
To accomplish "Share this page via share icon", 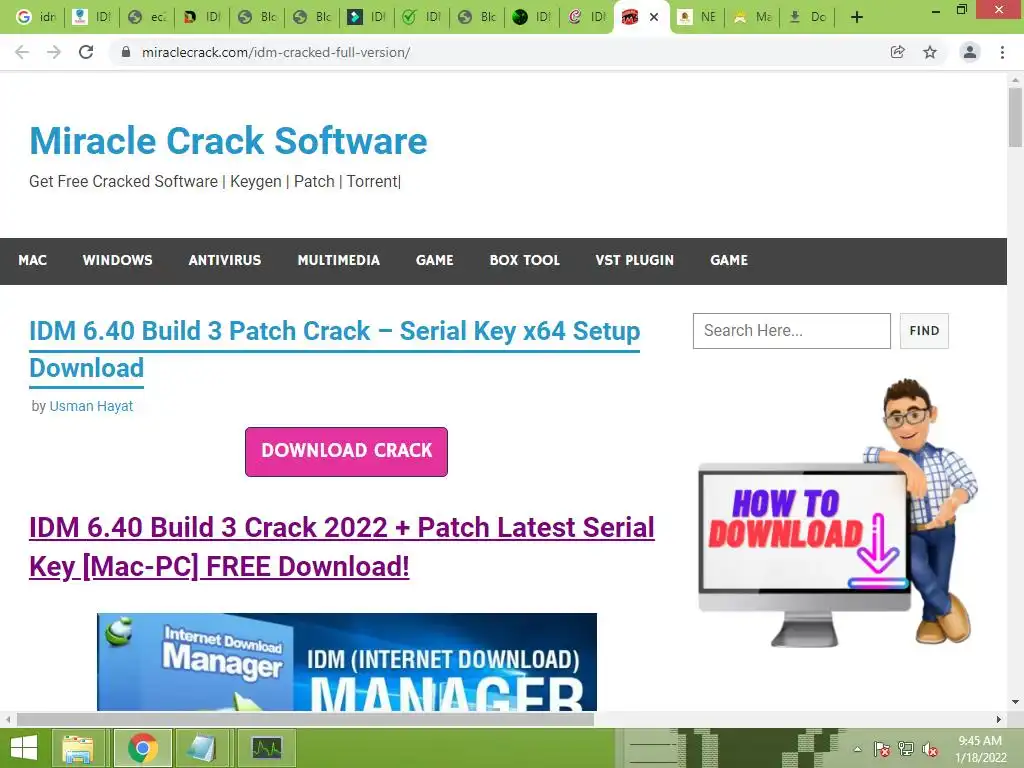I will pos(898,52).
